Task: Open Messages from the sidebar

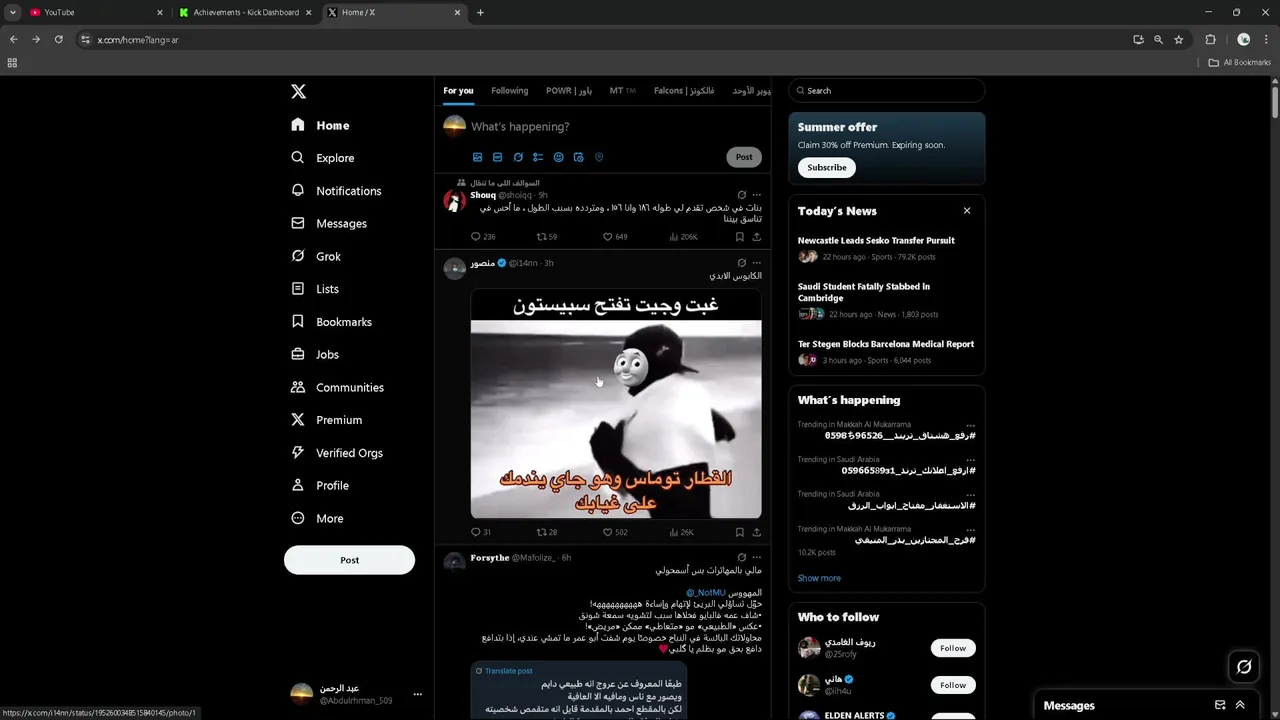Action: click(329, 224)
